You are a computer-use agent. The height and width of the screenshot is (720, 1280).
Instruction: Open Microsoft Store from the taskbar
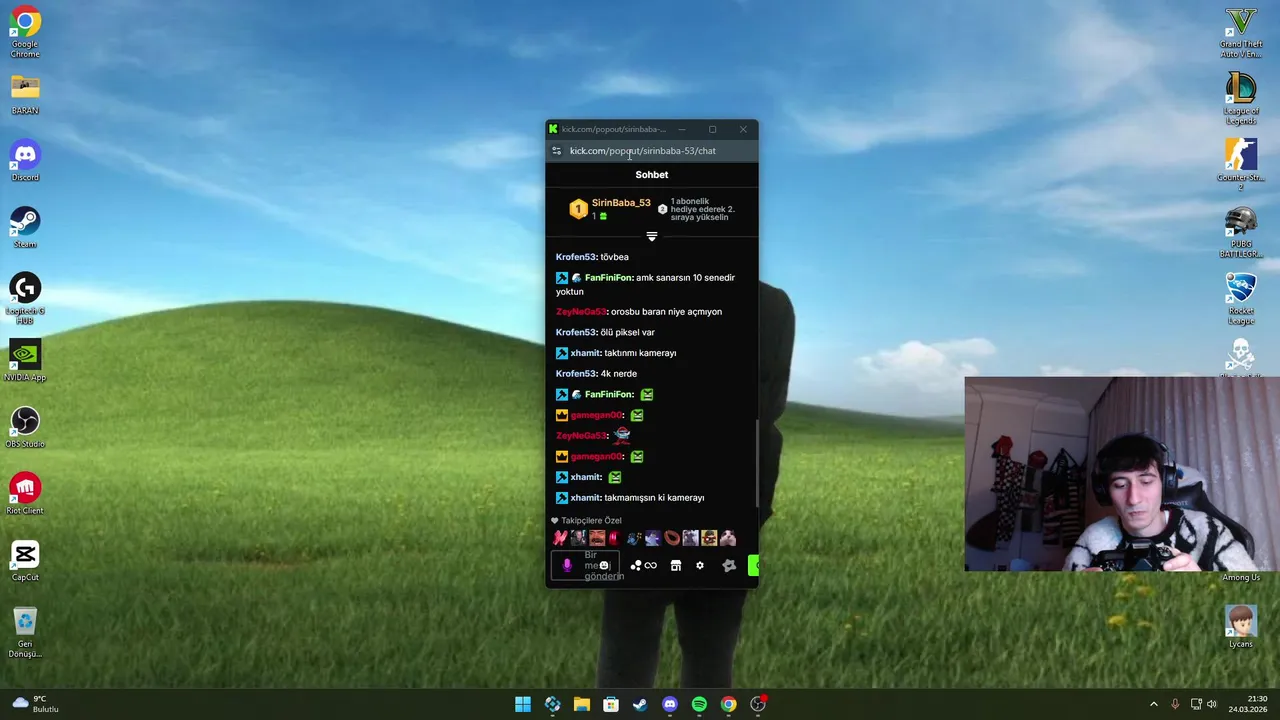611,705
